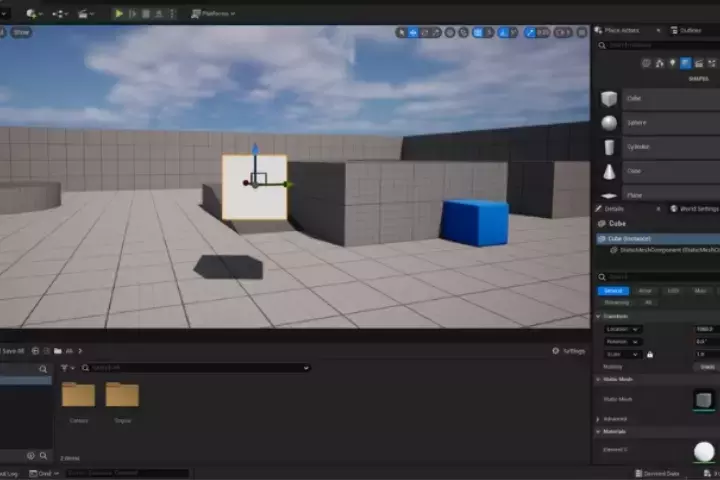Select the Basic category icon in Place Actors
The image size is (720, 480).
(x=659, y=63)
